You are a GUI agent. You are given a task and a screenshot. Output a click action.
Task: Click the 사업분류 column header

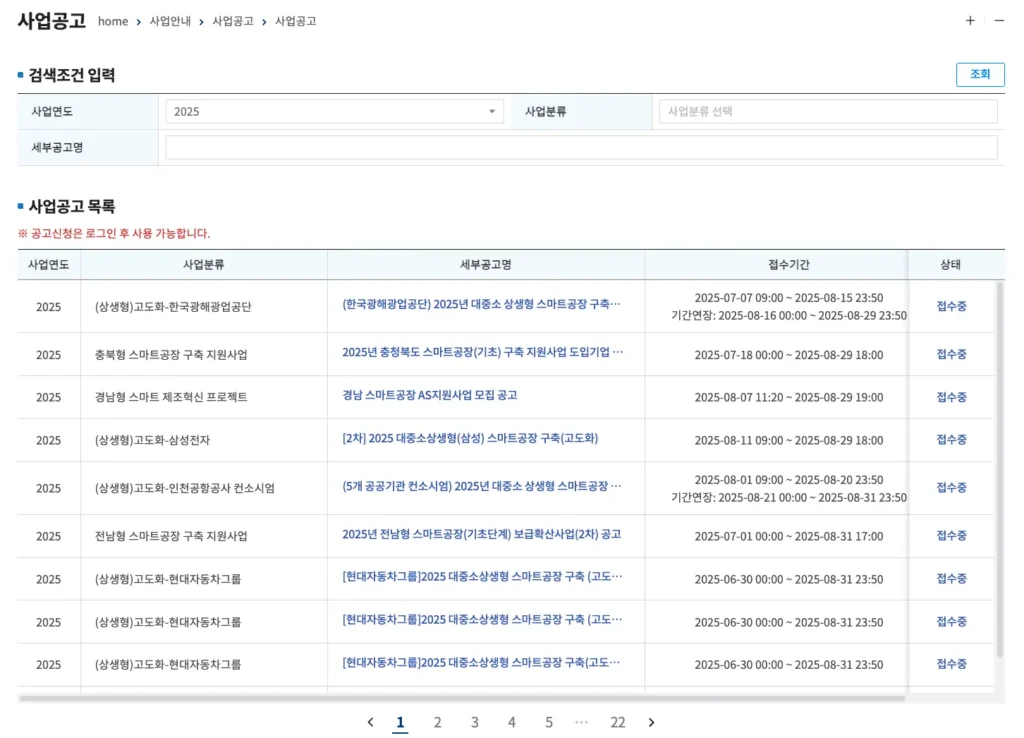204,265
